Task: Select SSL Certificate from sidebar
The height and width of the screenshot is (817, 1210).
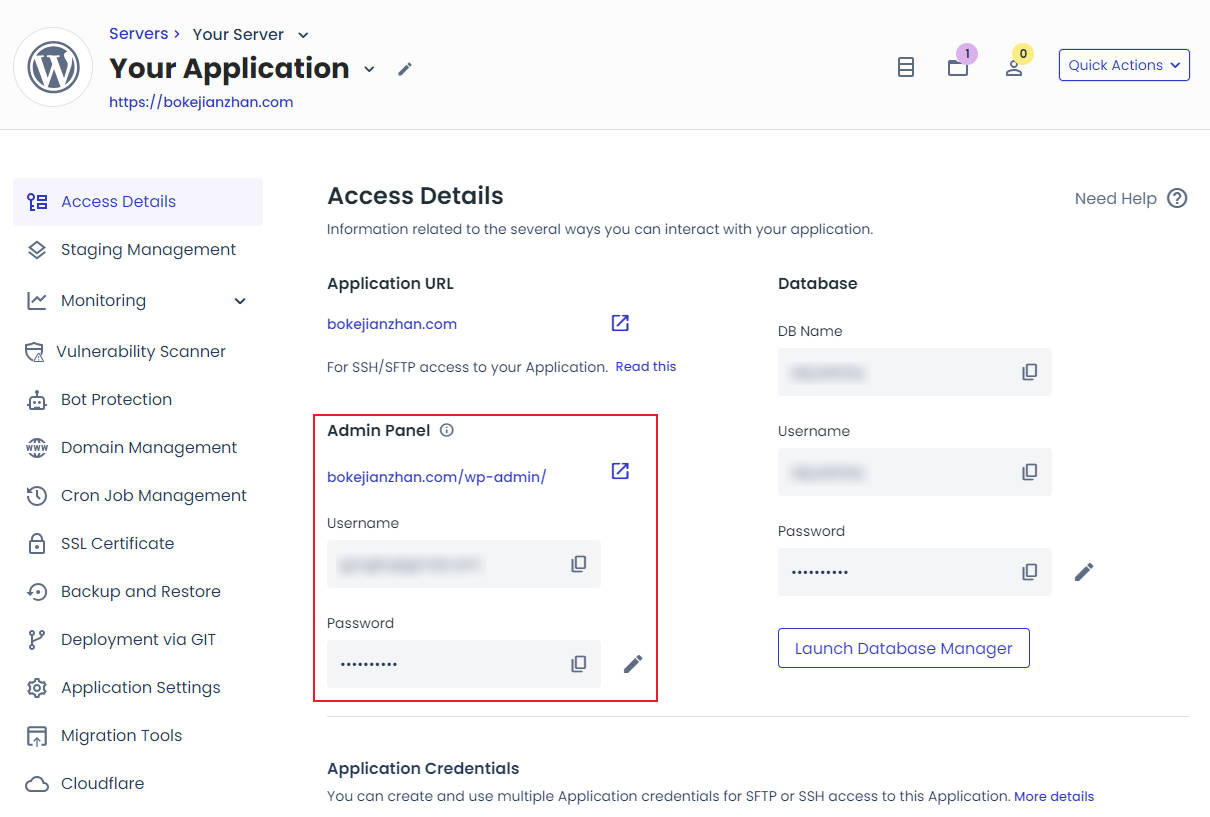Action: (x=117, y=544)
